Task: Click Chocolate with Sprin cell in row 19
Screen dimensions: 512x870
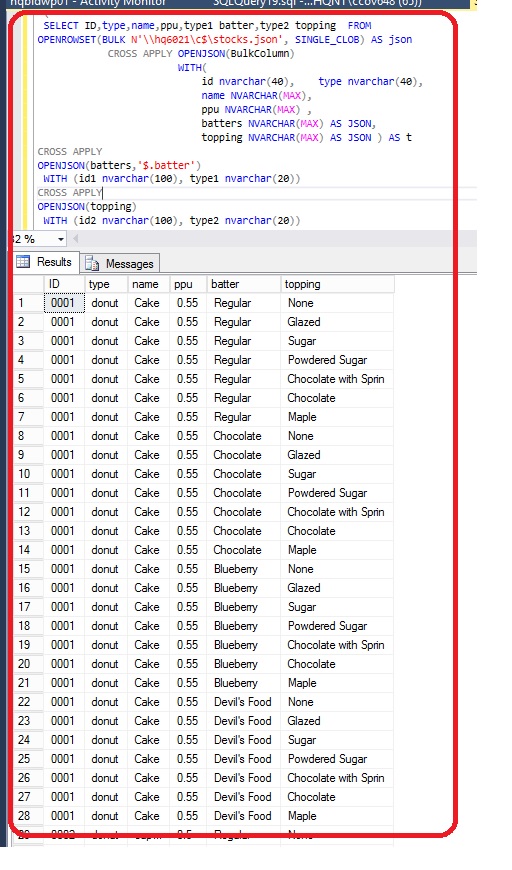Action: click(x=337, y=645)
